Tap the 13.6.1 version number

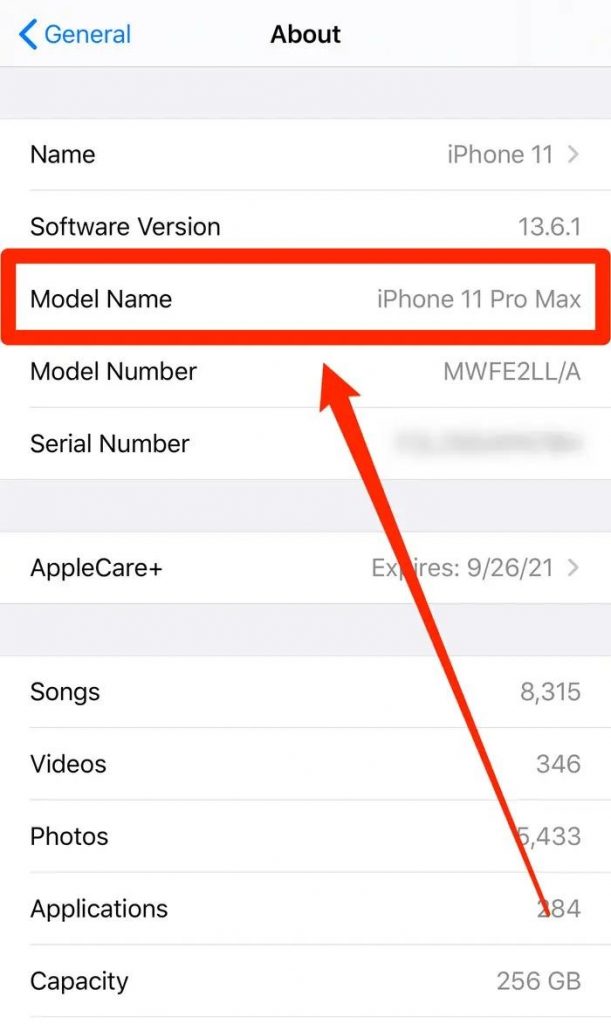coord(549,227)
